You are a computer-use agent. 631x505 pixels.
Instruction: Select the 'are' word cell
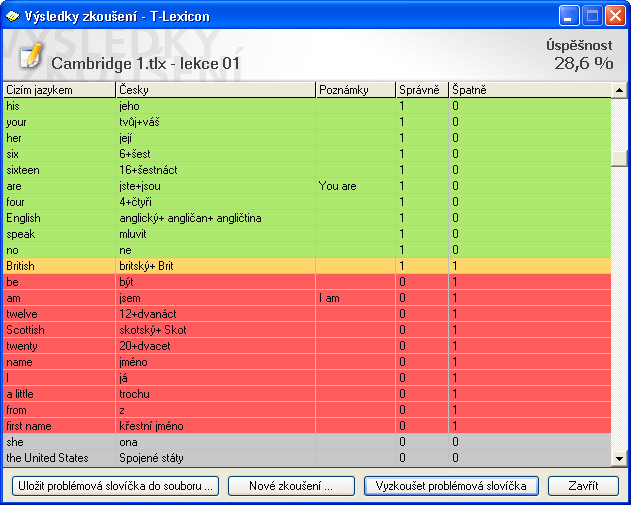60,186
